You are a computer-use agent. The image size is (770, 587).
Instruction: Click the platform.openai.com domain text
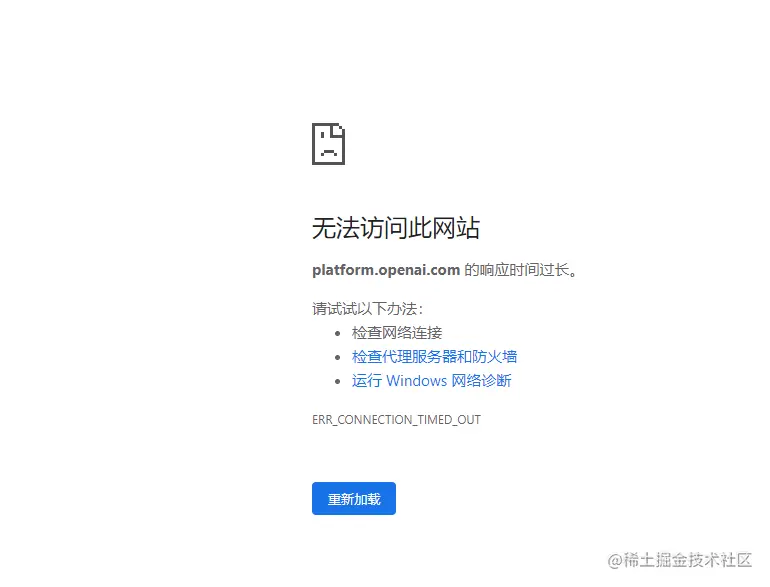pyautogui.click(x=386, y=270)
